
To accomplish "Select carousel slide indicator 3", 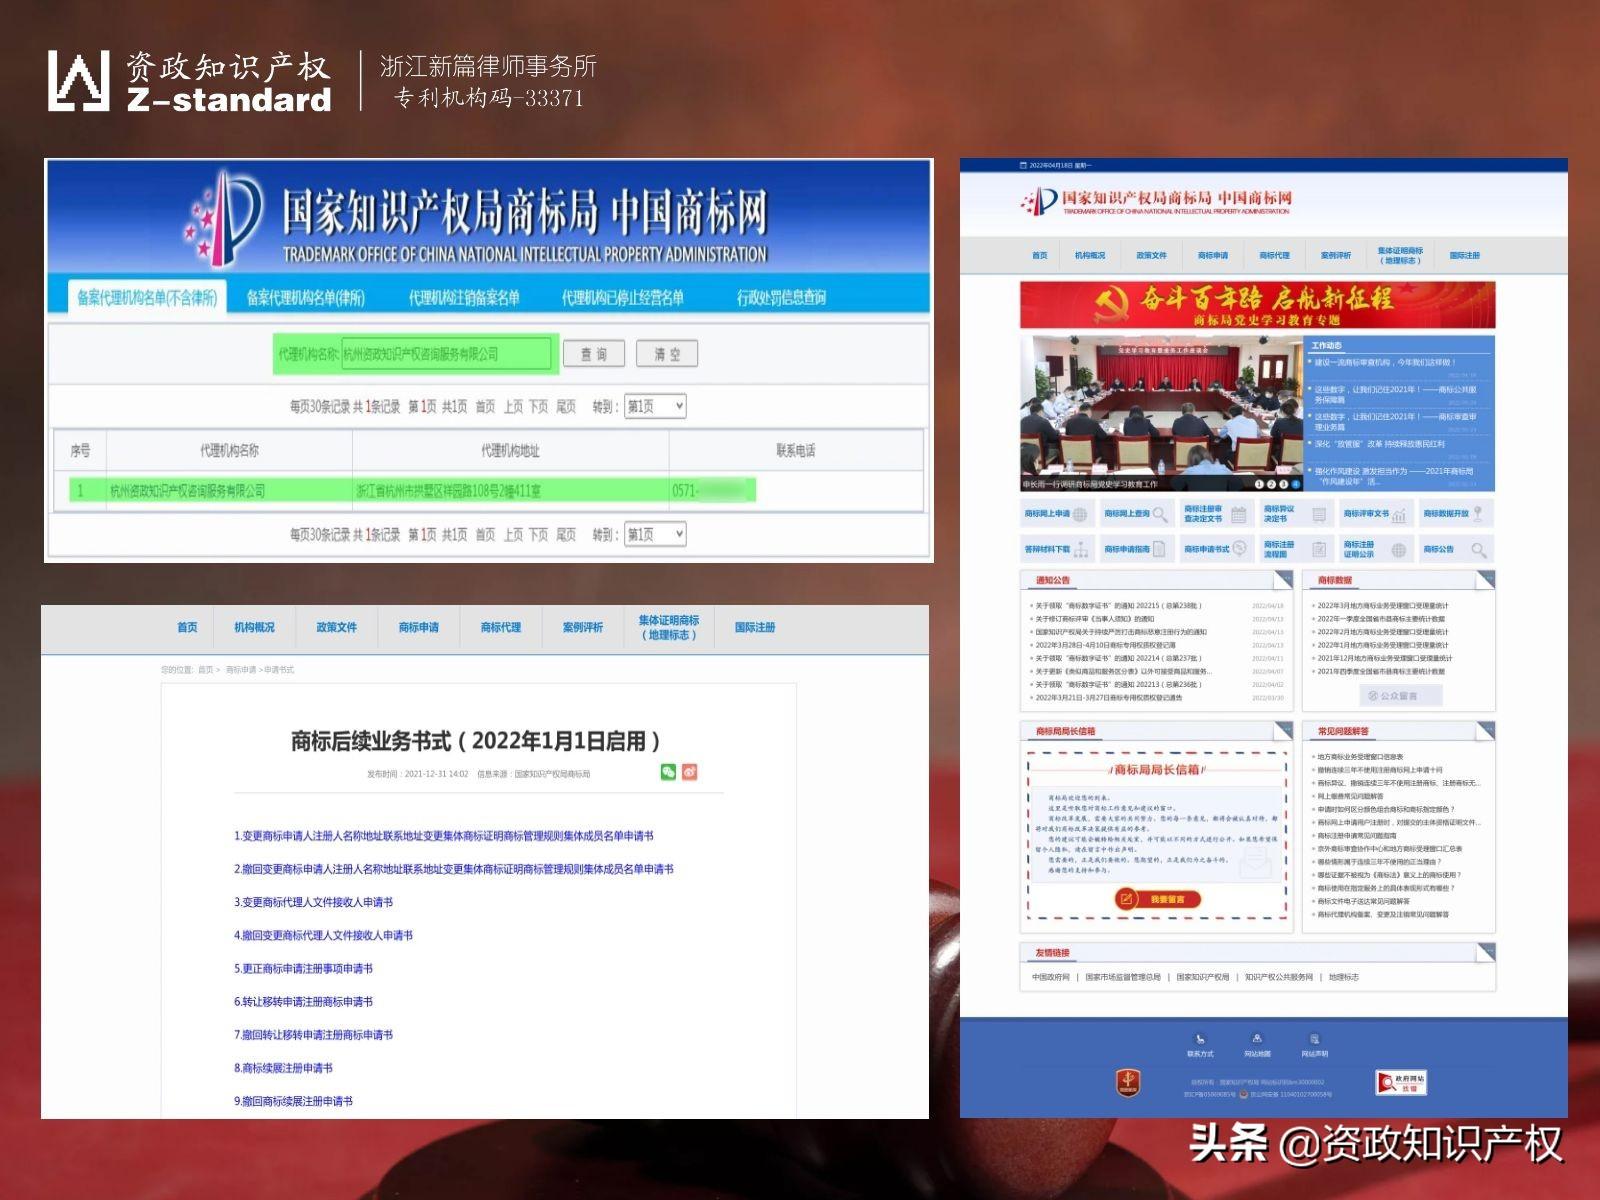I will coord(1283,484).
